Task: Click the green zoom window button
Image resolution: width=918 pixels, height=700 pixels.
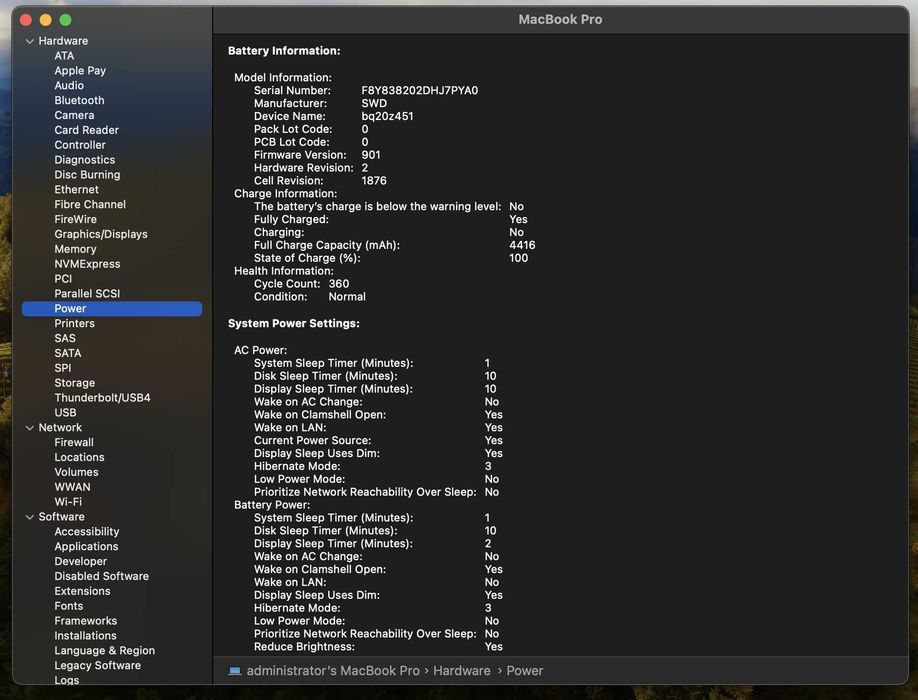Action: 66,20
